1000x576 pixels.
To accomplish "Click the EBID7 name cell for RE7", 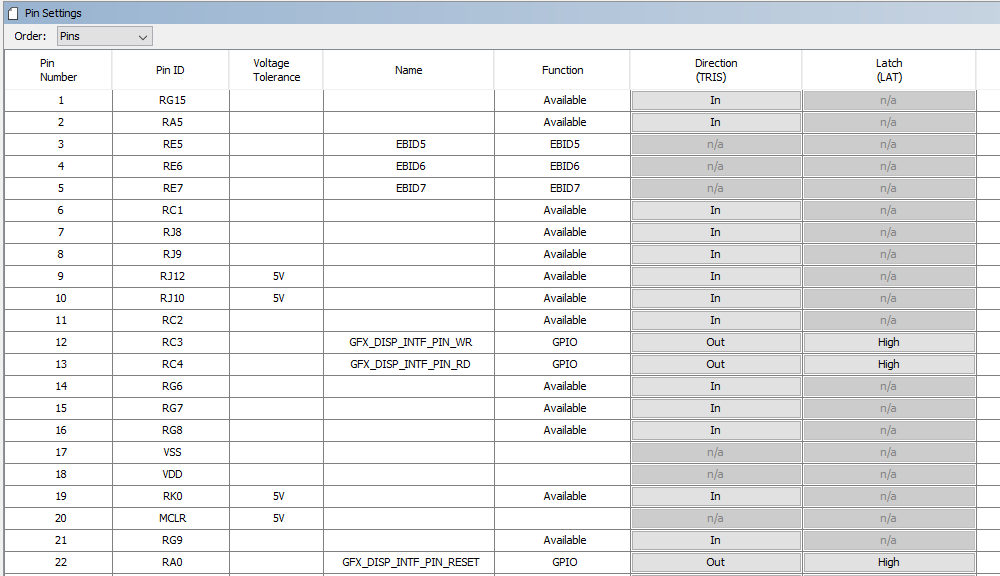I will click(x=409, y=188).
